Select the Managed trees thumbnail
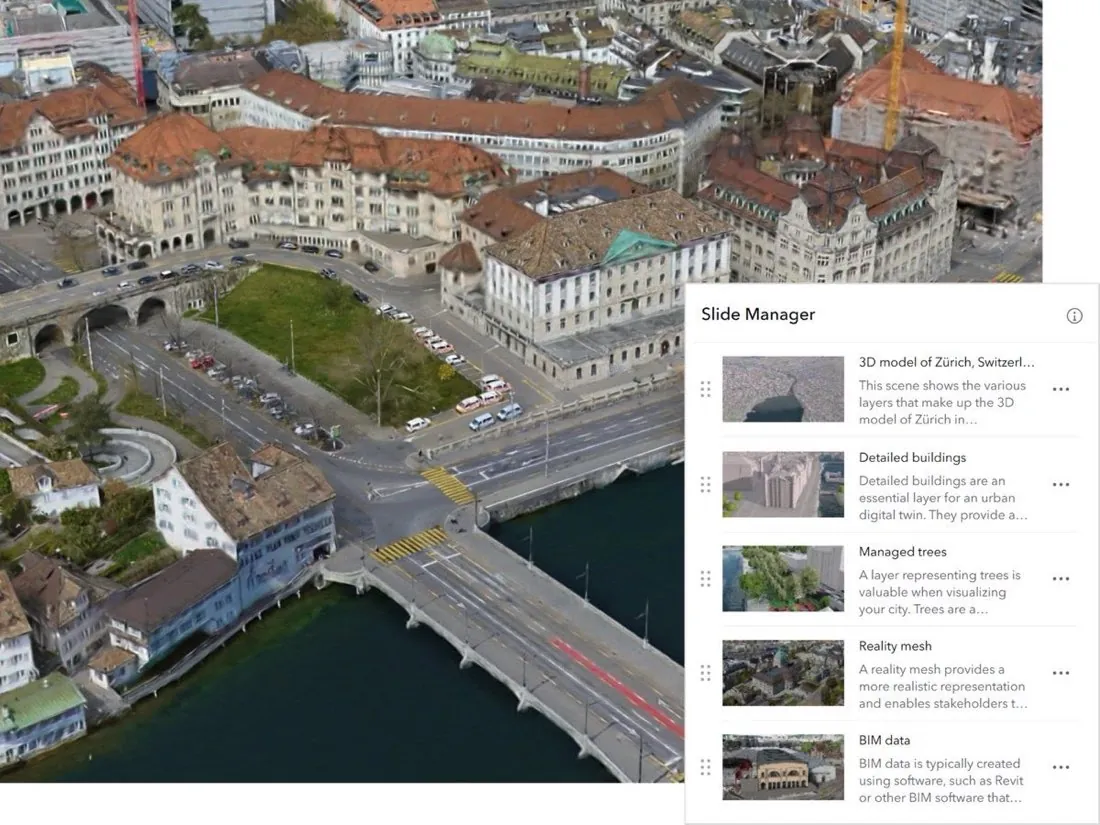 click(x=783, y=579)
